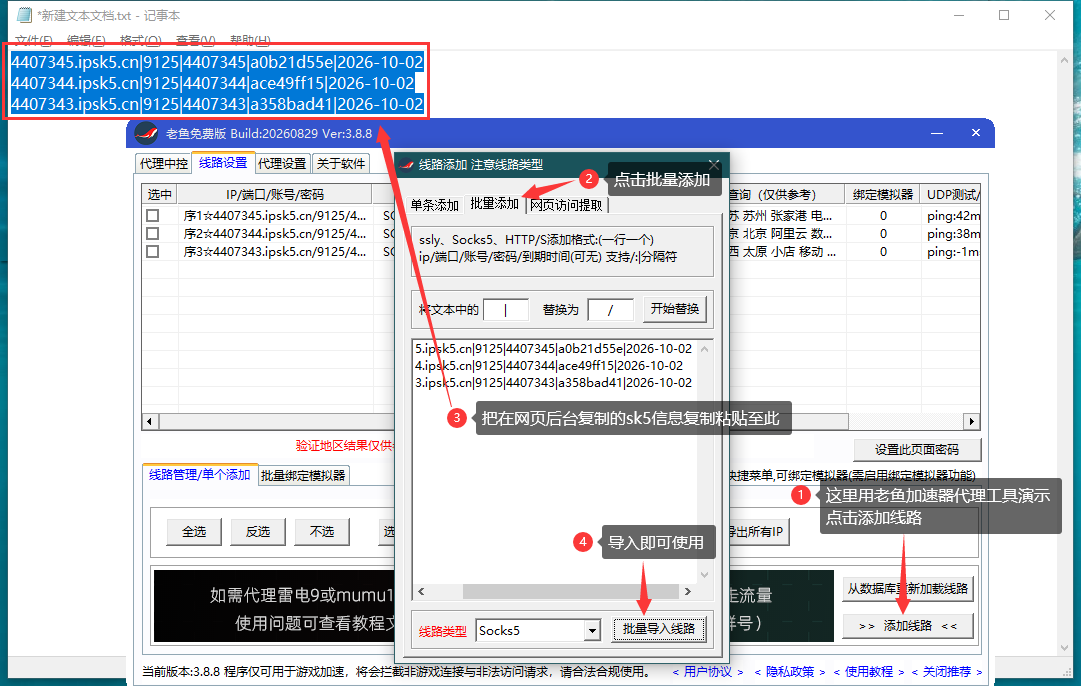The width and height of the screenshot is (1081, 686).
Task: Click the Notepad line starting with 4407343.ipsk5.cn
Action: tap(216, 104)
